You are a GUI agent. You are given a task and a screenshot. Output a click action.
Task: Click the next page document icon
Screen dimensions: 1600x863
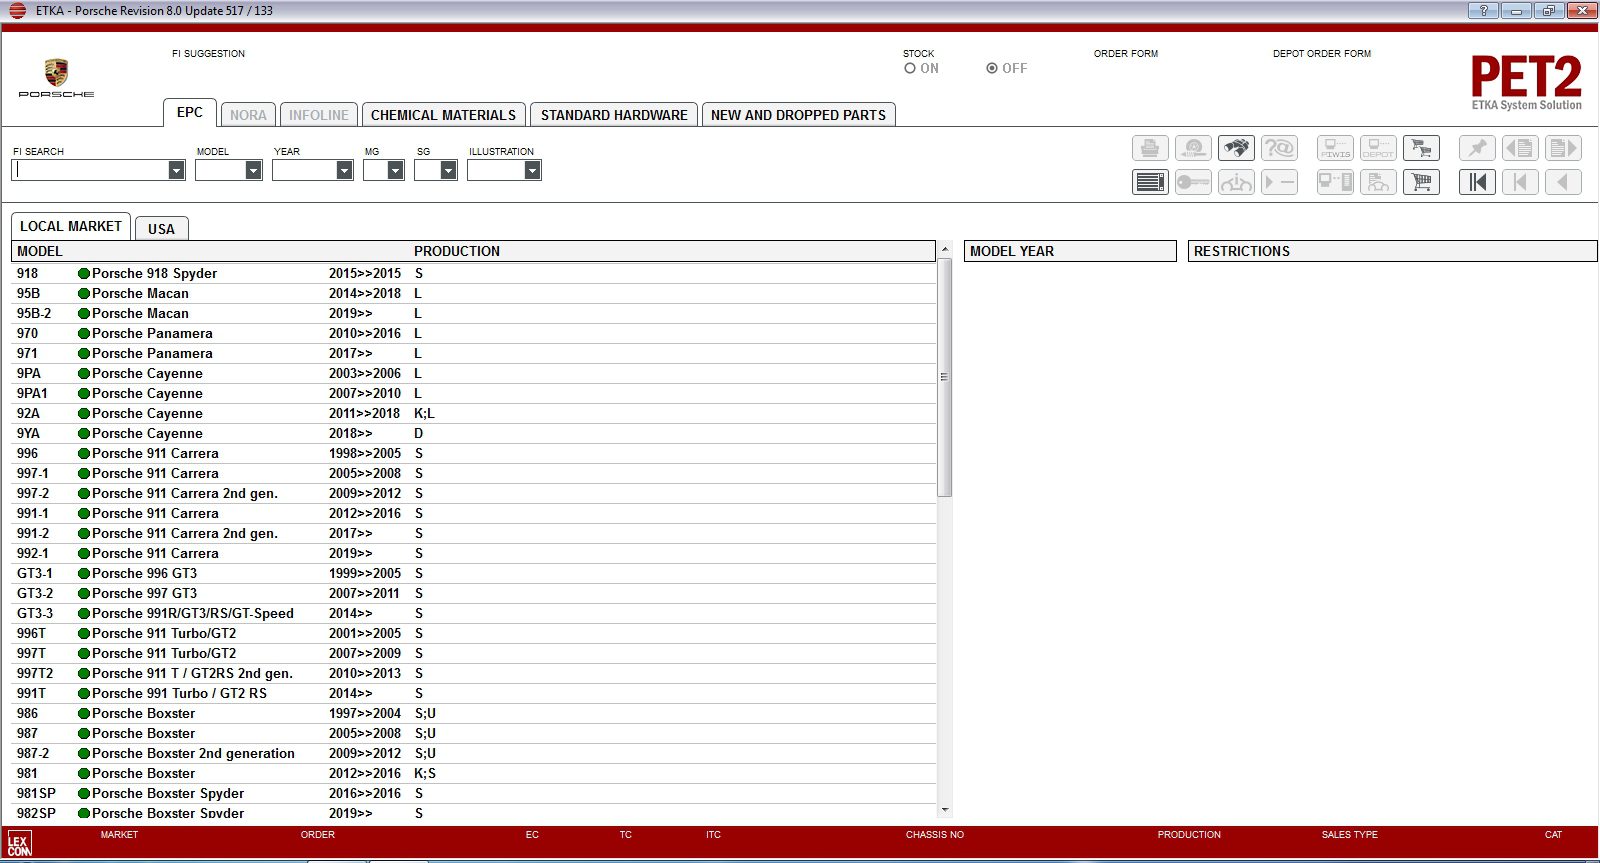[x=1563, y=148]
